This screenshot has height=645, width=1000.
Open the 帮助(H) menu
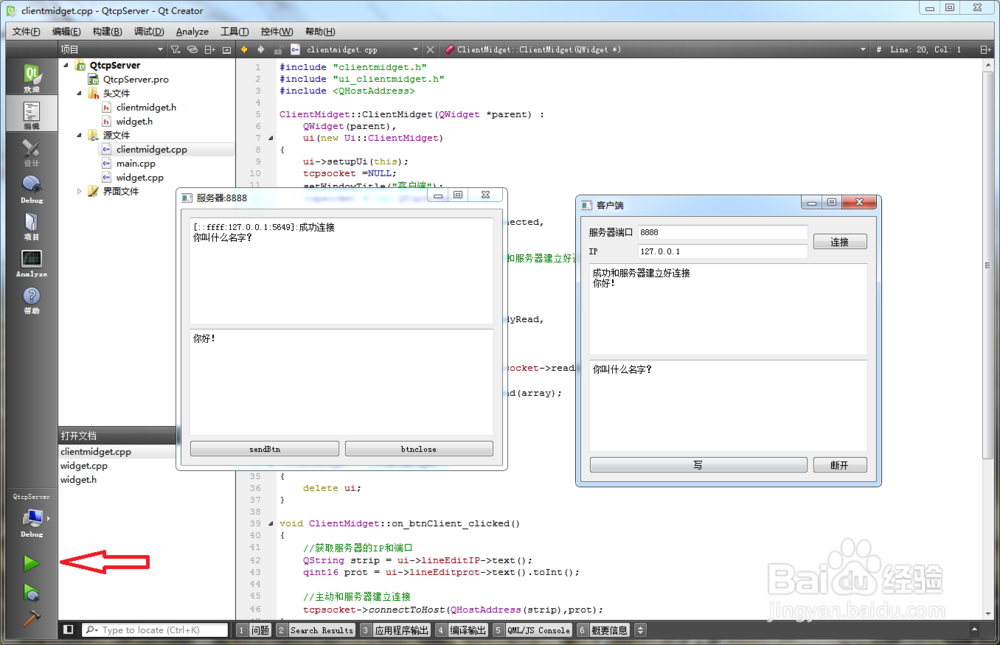(x=320, y=31)
